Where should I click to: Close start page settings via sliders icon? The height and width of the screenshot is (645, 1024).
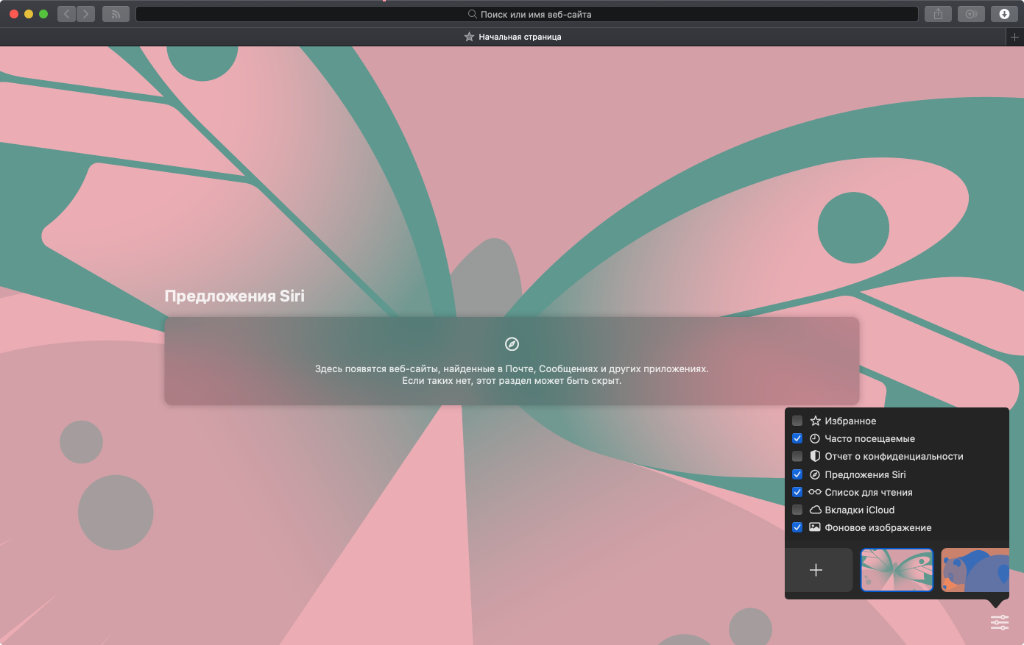point(999,622)
